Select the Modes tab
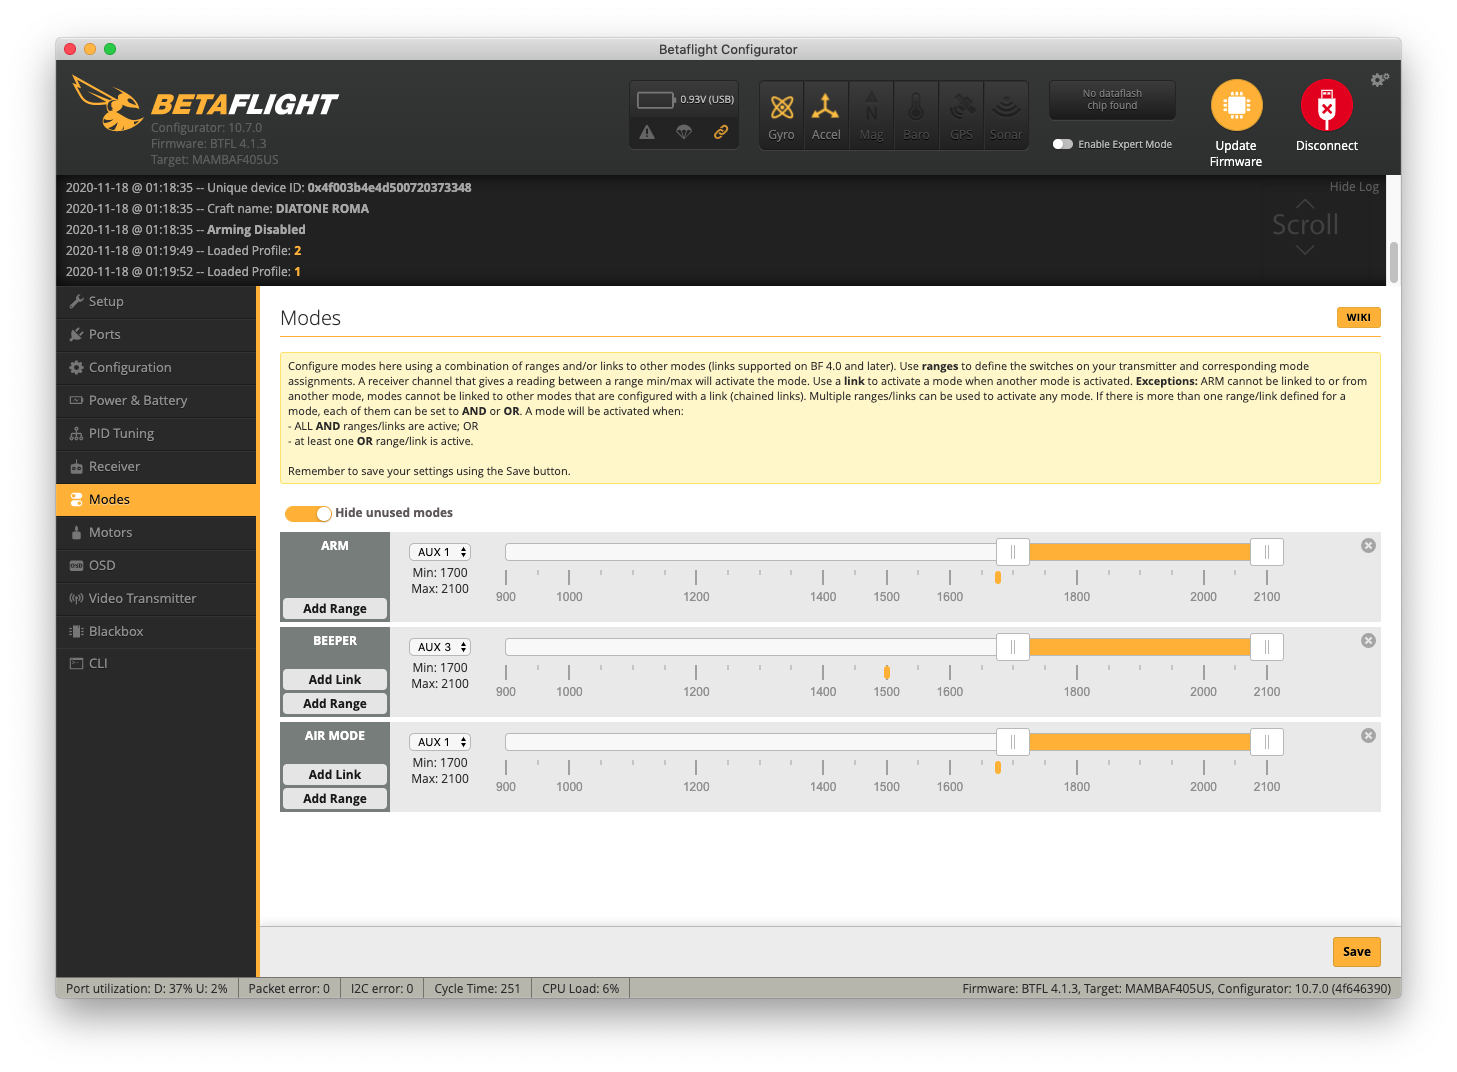The image size is (1457, 1072). 157,499
